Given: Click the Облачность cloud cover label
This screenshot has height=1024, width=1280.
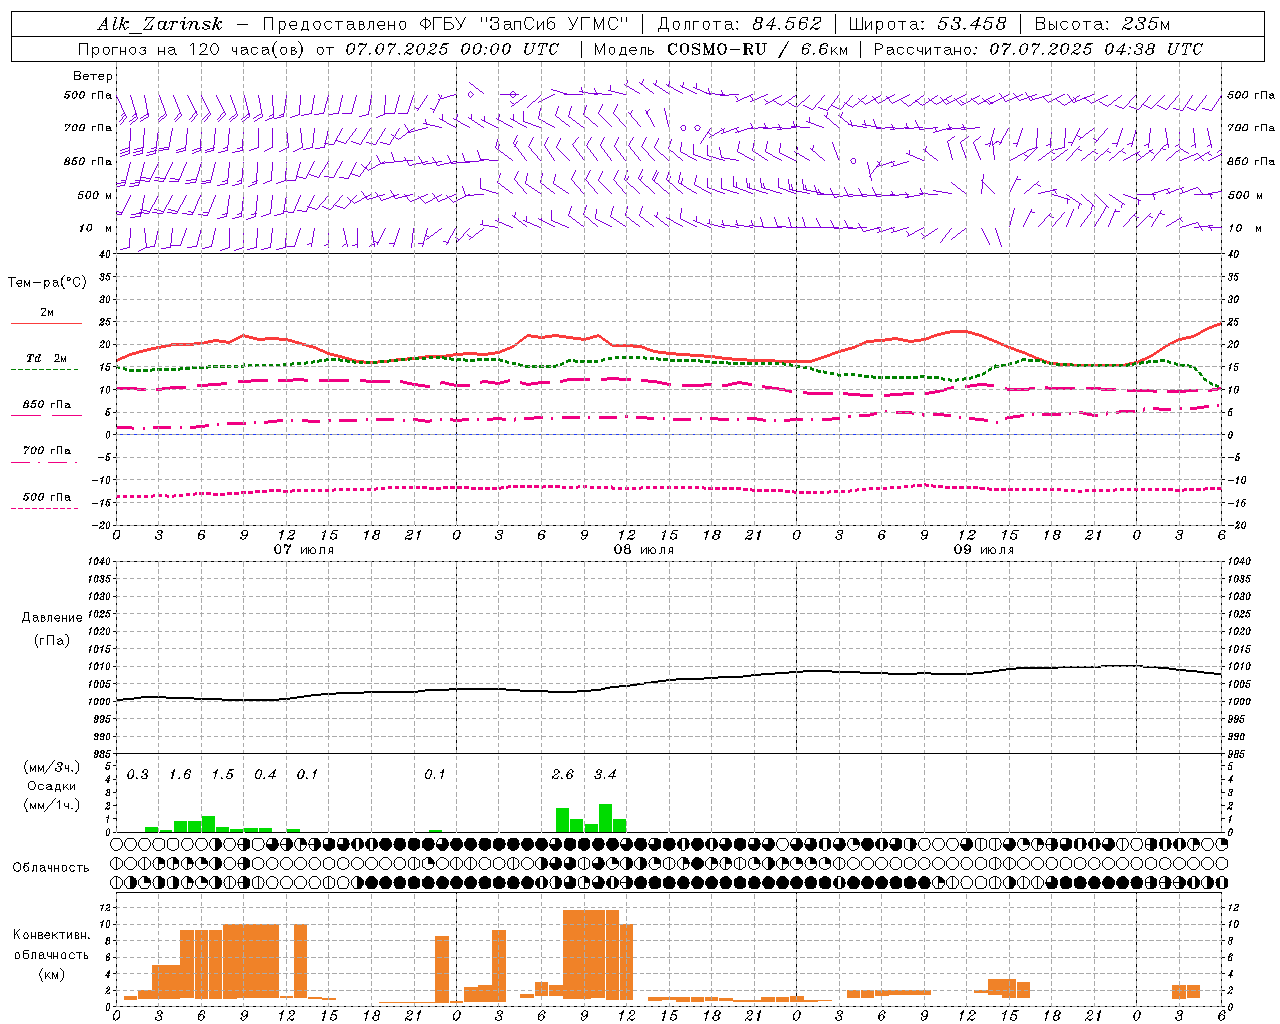Looking at the screenshot, I should pyautogui.click(x=51, y=868).
